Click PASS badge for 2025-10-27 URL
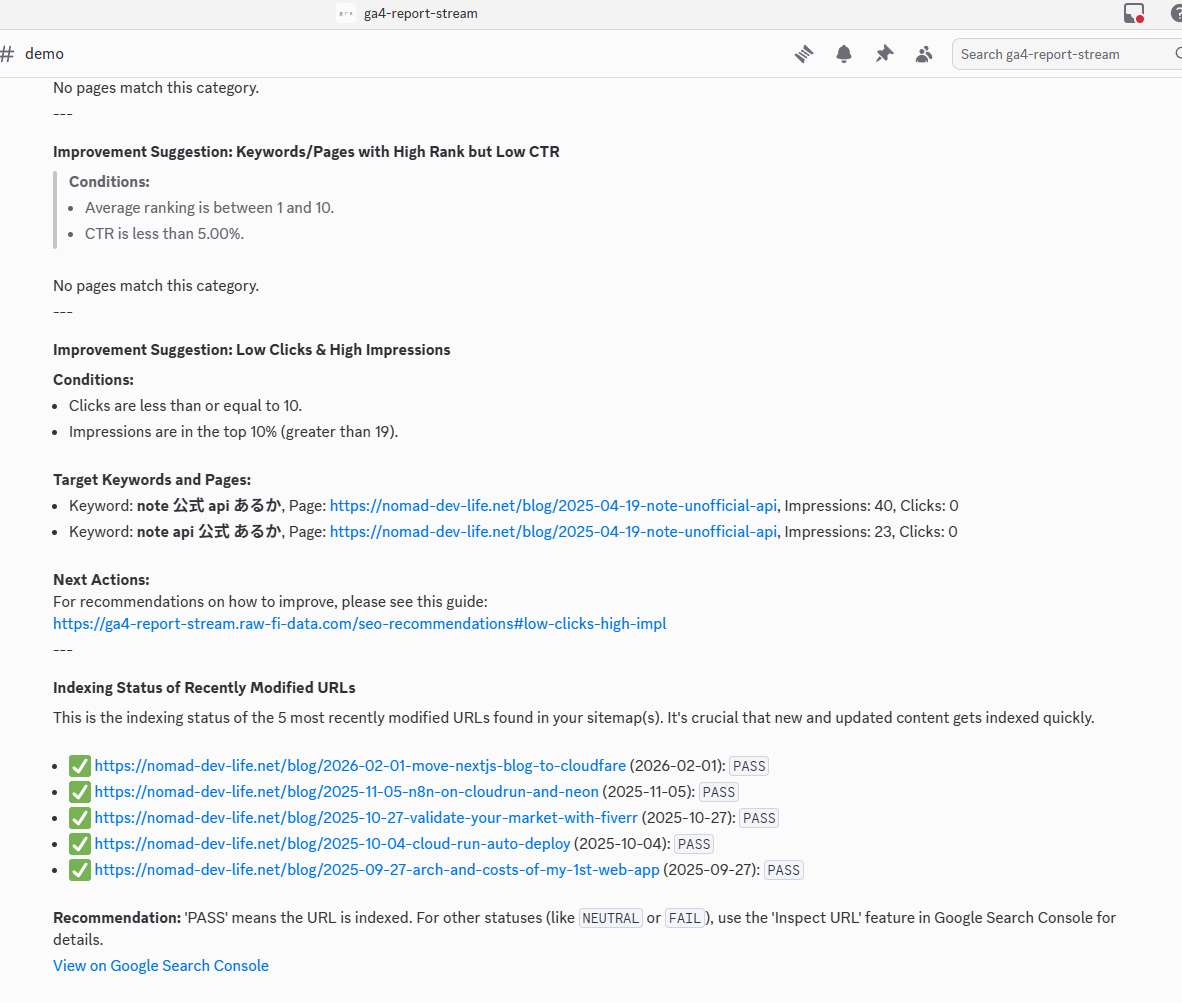This screenshot has width=1182, height=1003. 759,818
